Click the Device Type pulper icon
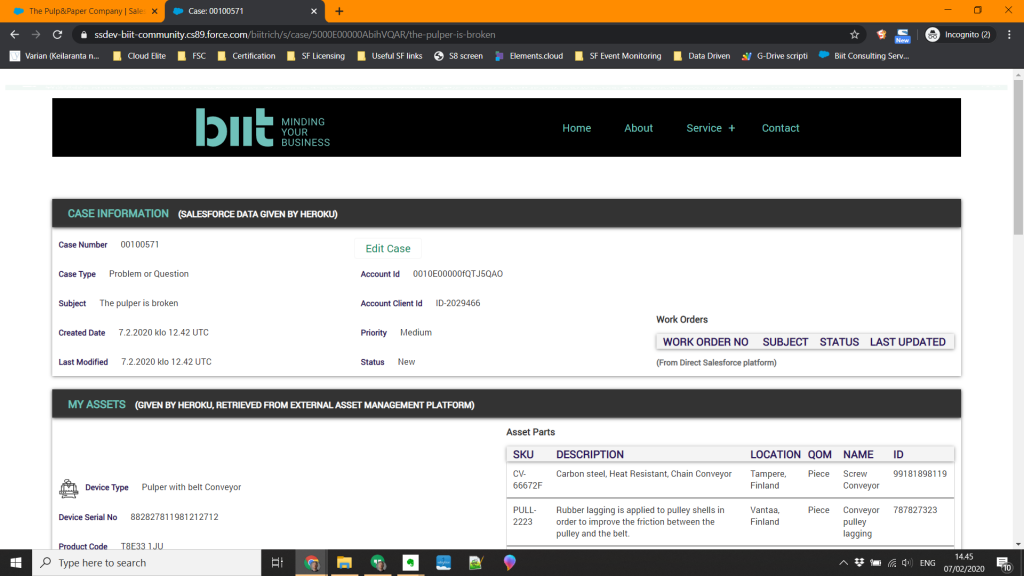This screenshot has width=1024, height=576. point(69,488)
